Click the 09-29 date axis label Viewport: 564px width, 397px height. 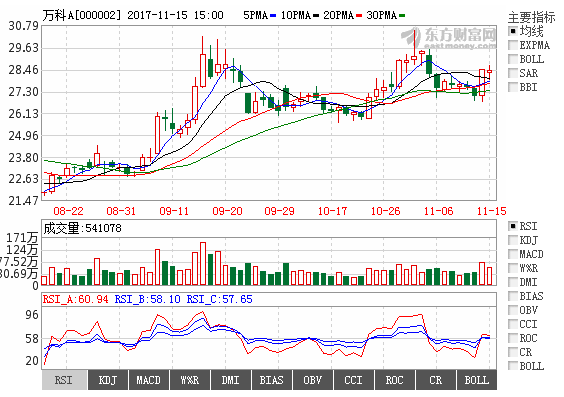coord(279,211)
